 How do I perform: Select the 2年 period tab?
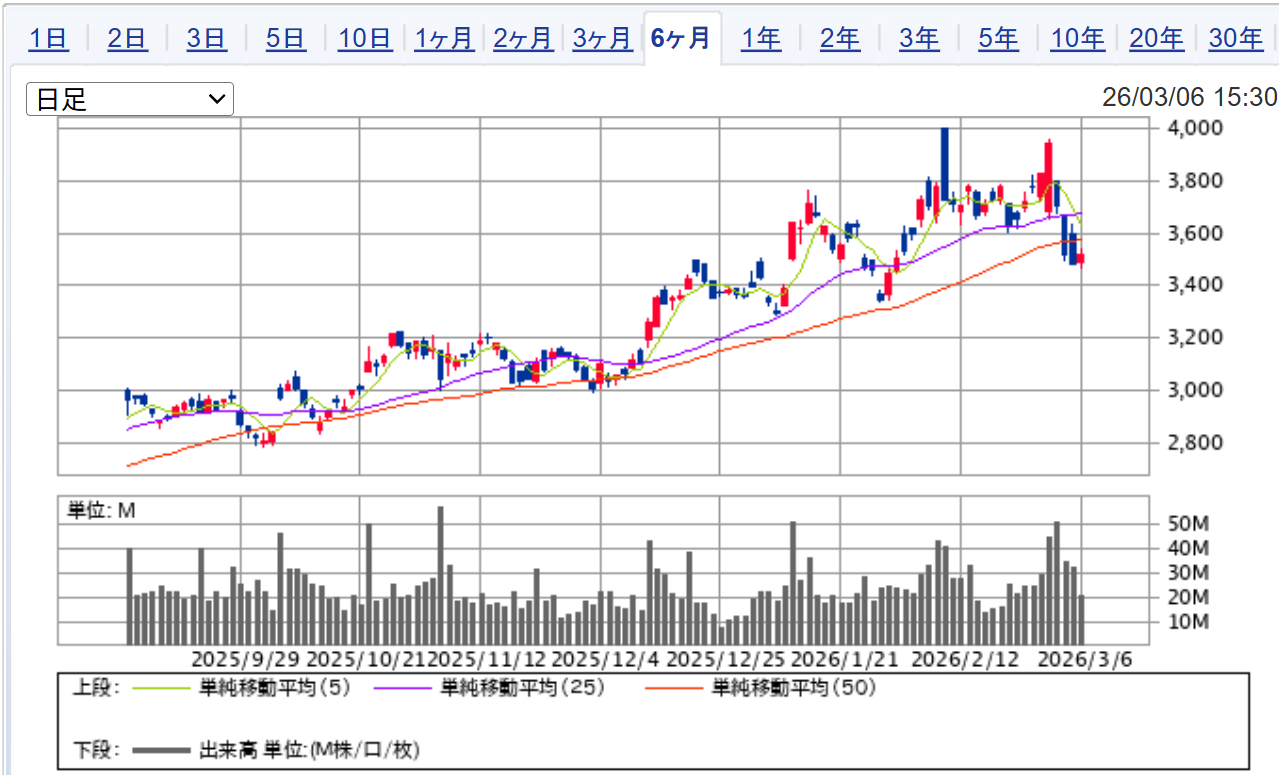(840, 39)
